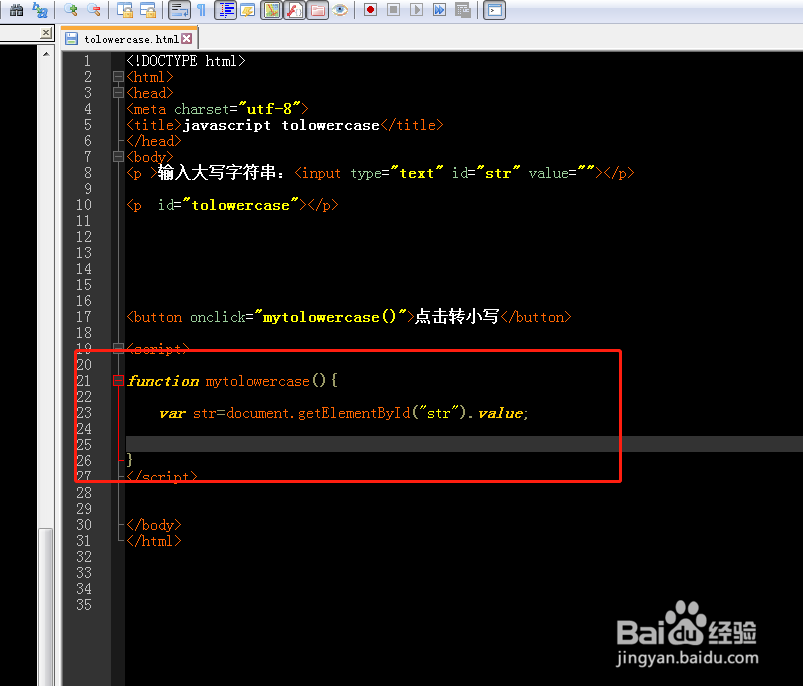Open the Replace tool
Viewport: 803px width, 686px height.
39,10
